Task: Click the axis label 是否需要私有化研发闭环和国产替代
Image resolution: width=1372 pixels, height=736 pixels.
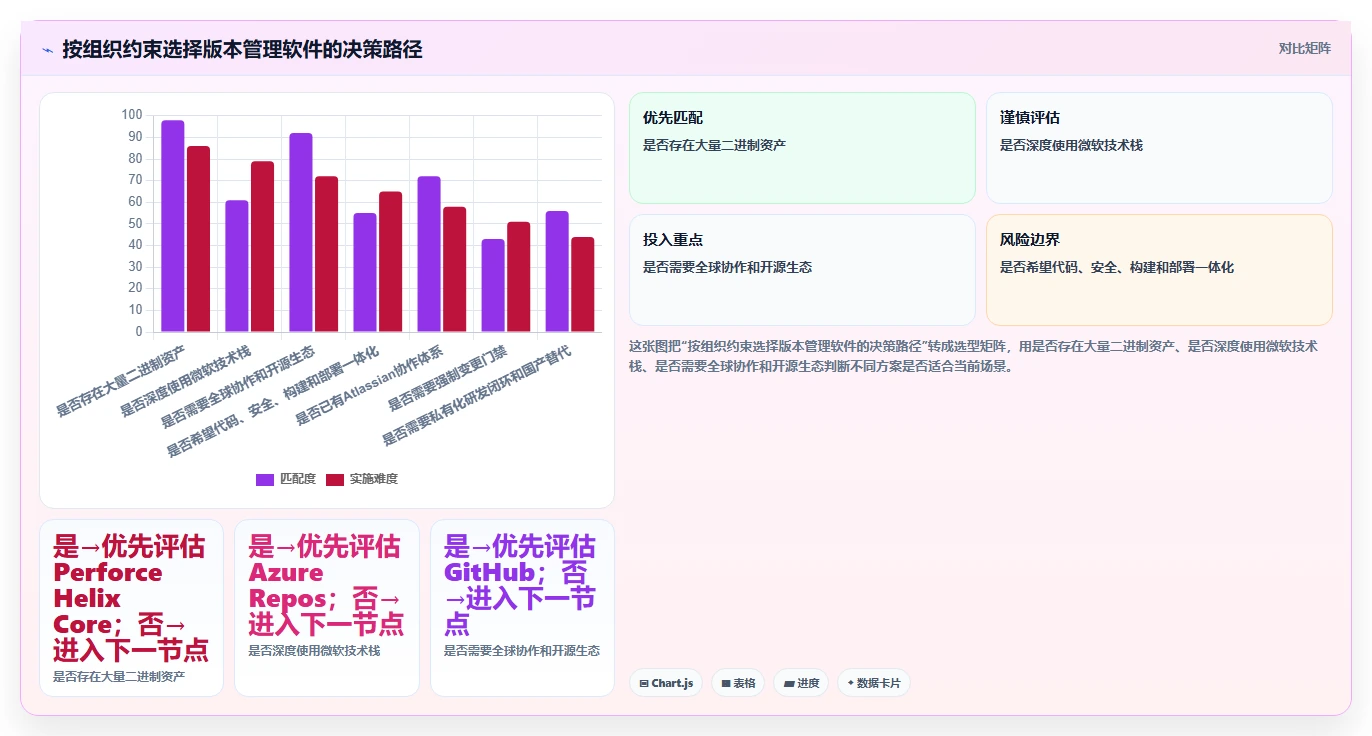Action: (478, 396)
